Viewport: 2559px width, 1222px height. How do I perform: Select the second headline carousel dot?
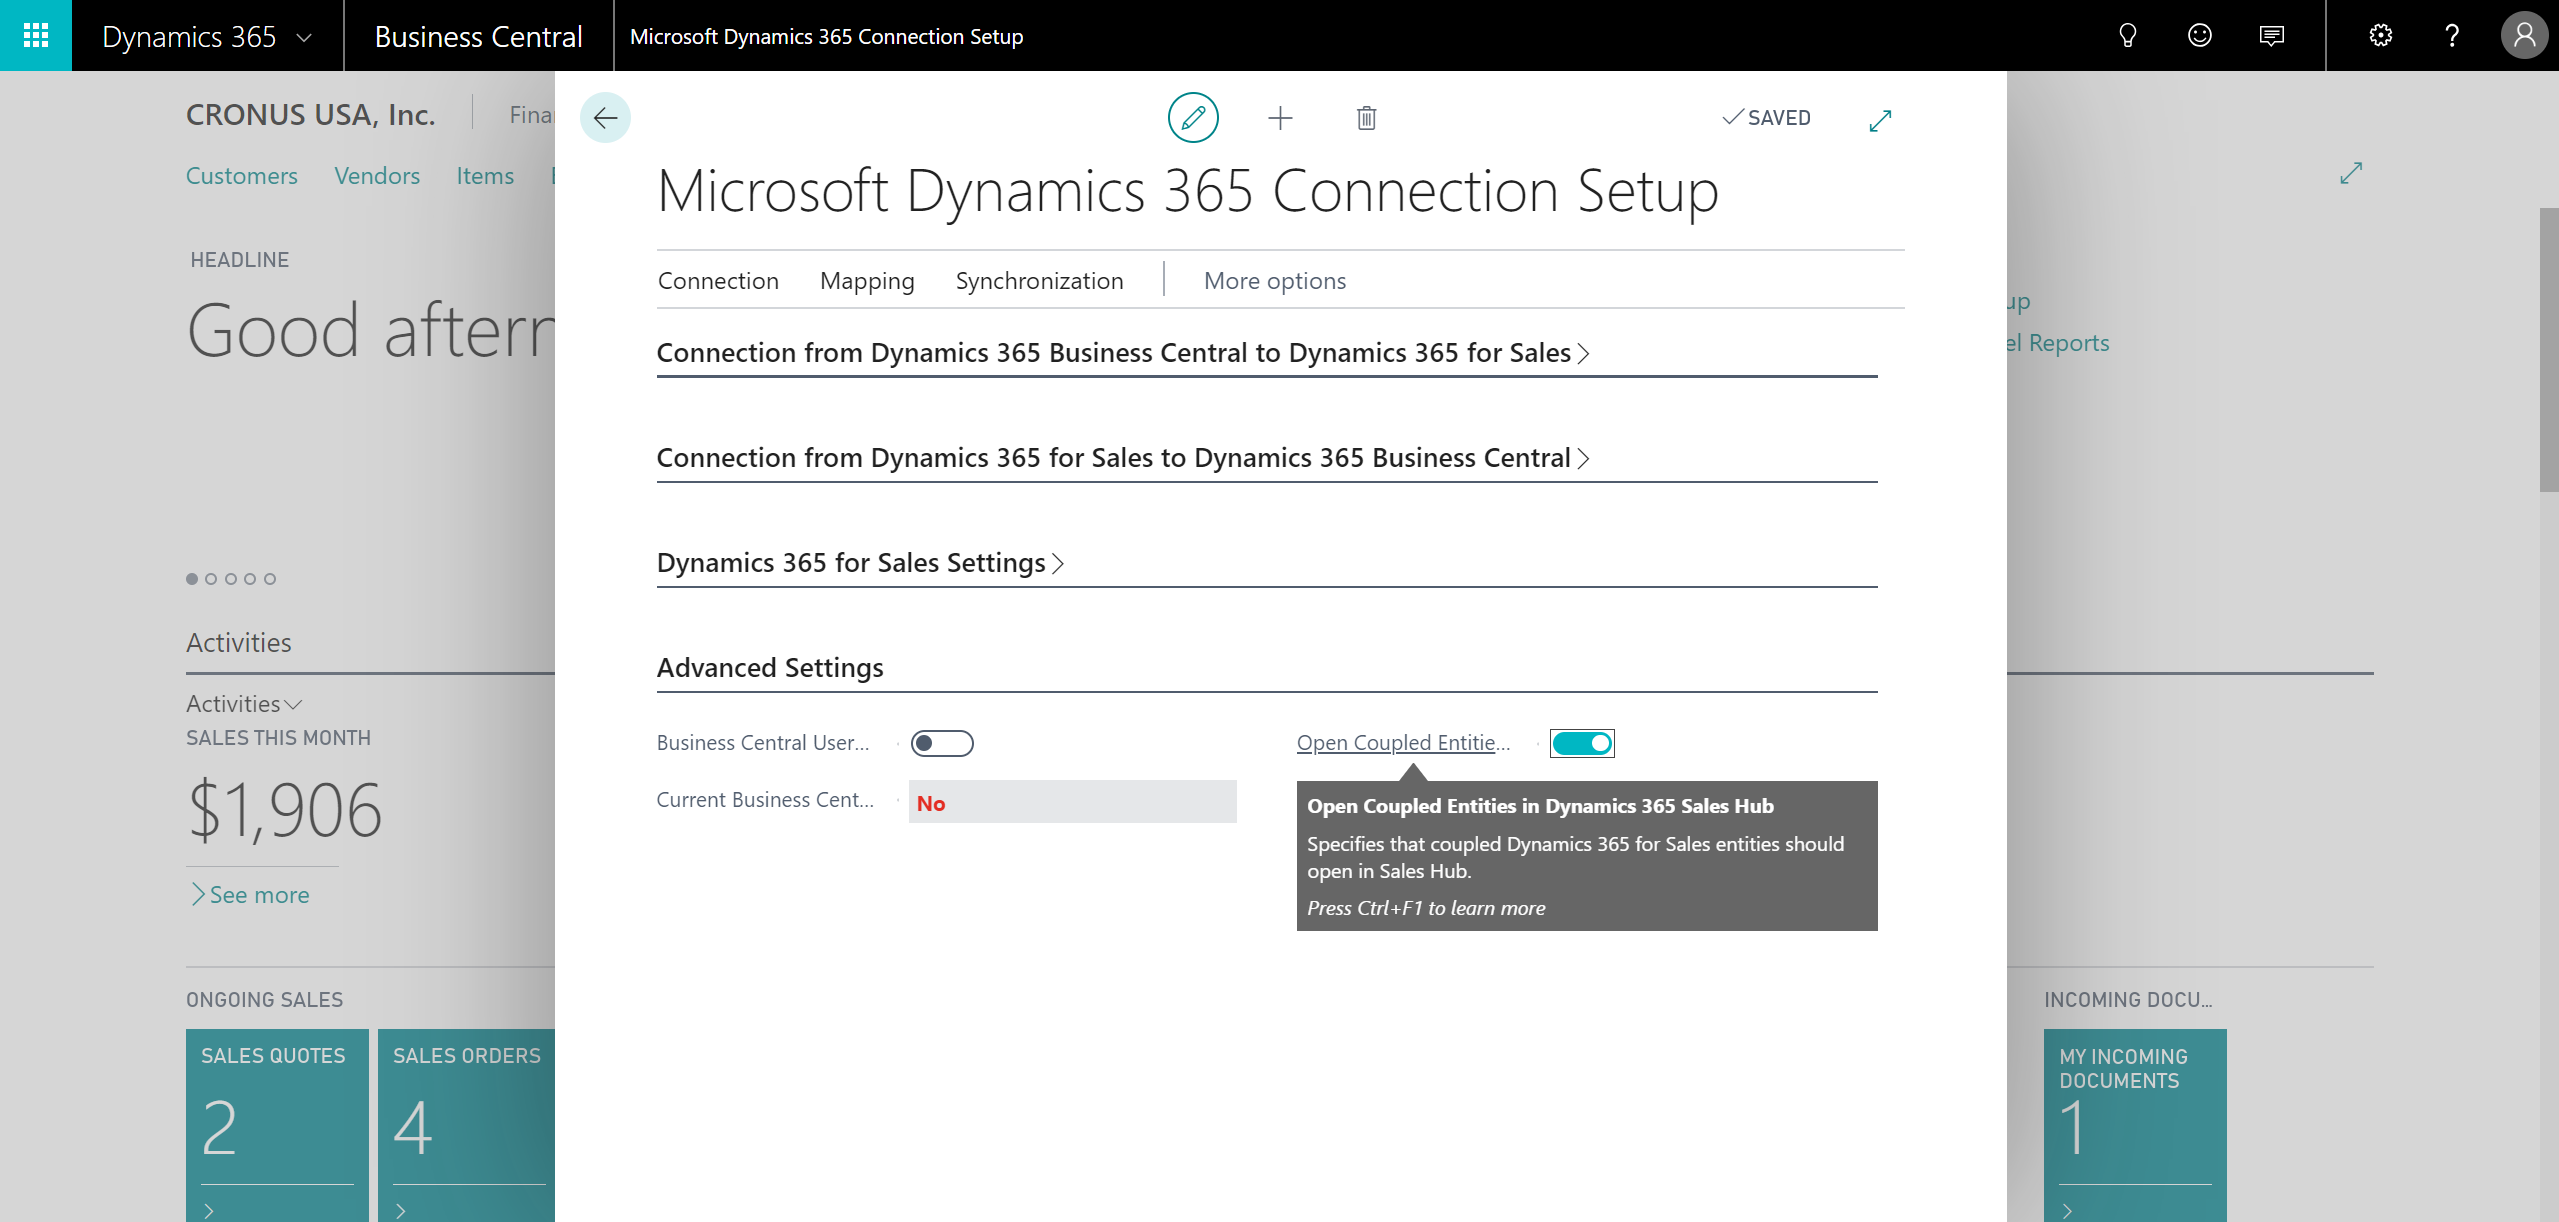click(x=211, y=579)
